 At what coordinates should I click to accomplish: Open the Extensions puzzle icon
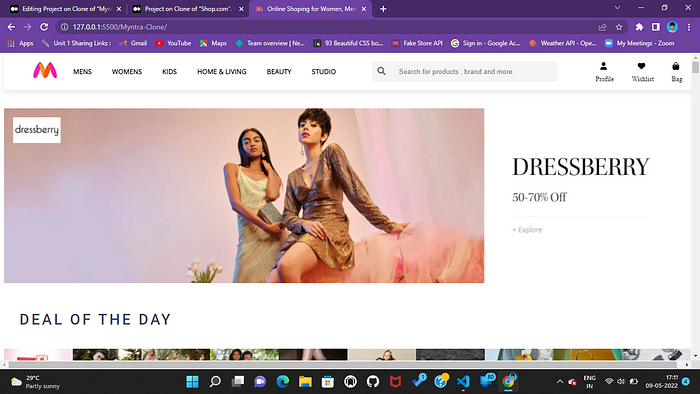(639, 27)
